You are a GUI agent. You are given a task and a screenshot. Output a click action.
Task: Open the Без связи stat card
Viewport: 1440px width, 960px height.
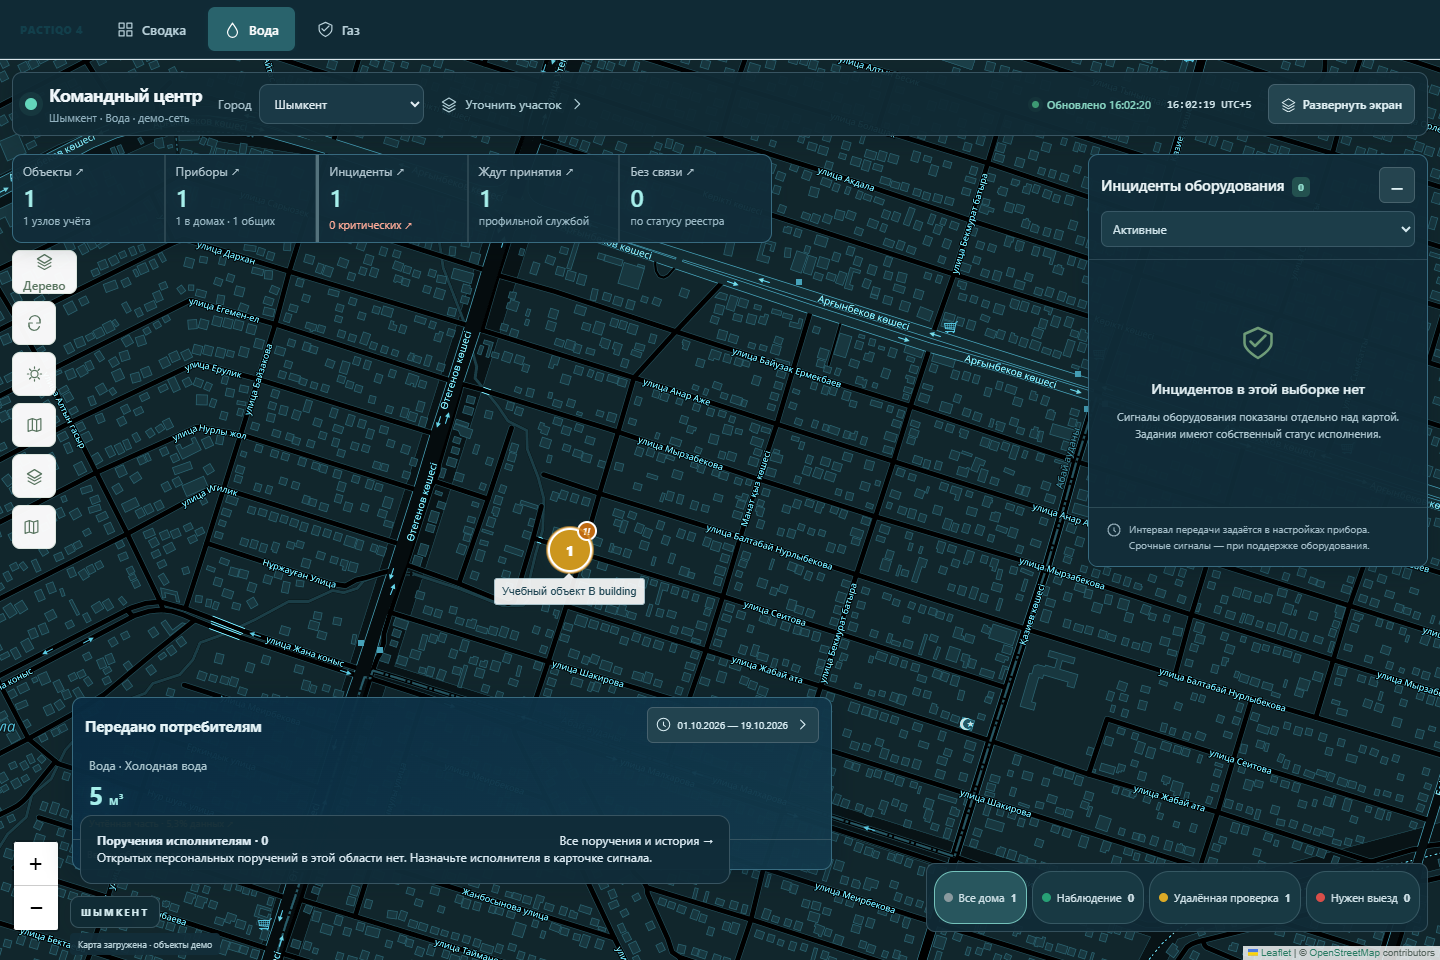pyautogui.click(x=695, y=198)
